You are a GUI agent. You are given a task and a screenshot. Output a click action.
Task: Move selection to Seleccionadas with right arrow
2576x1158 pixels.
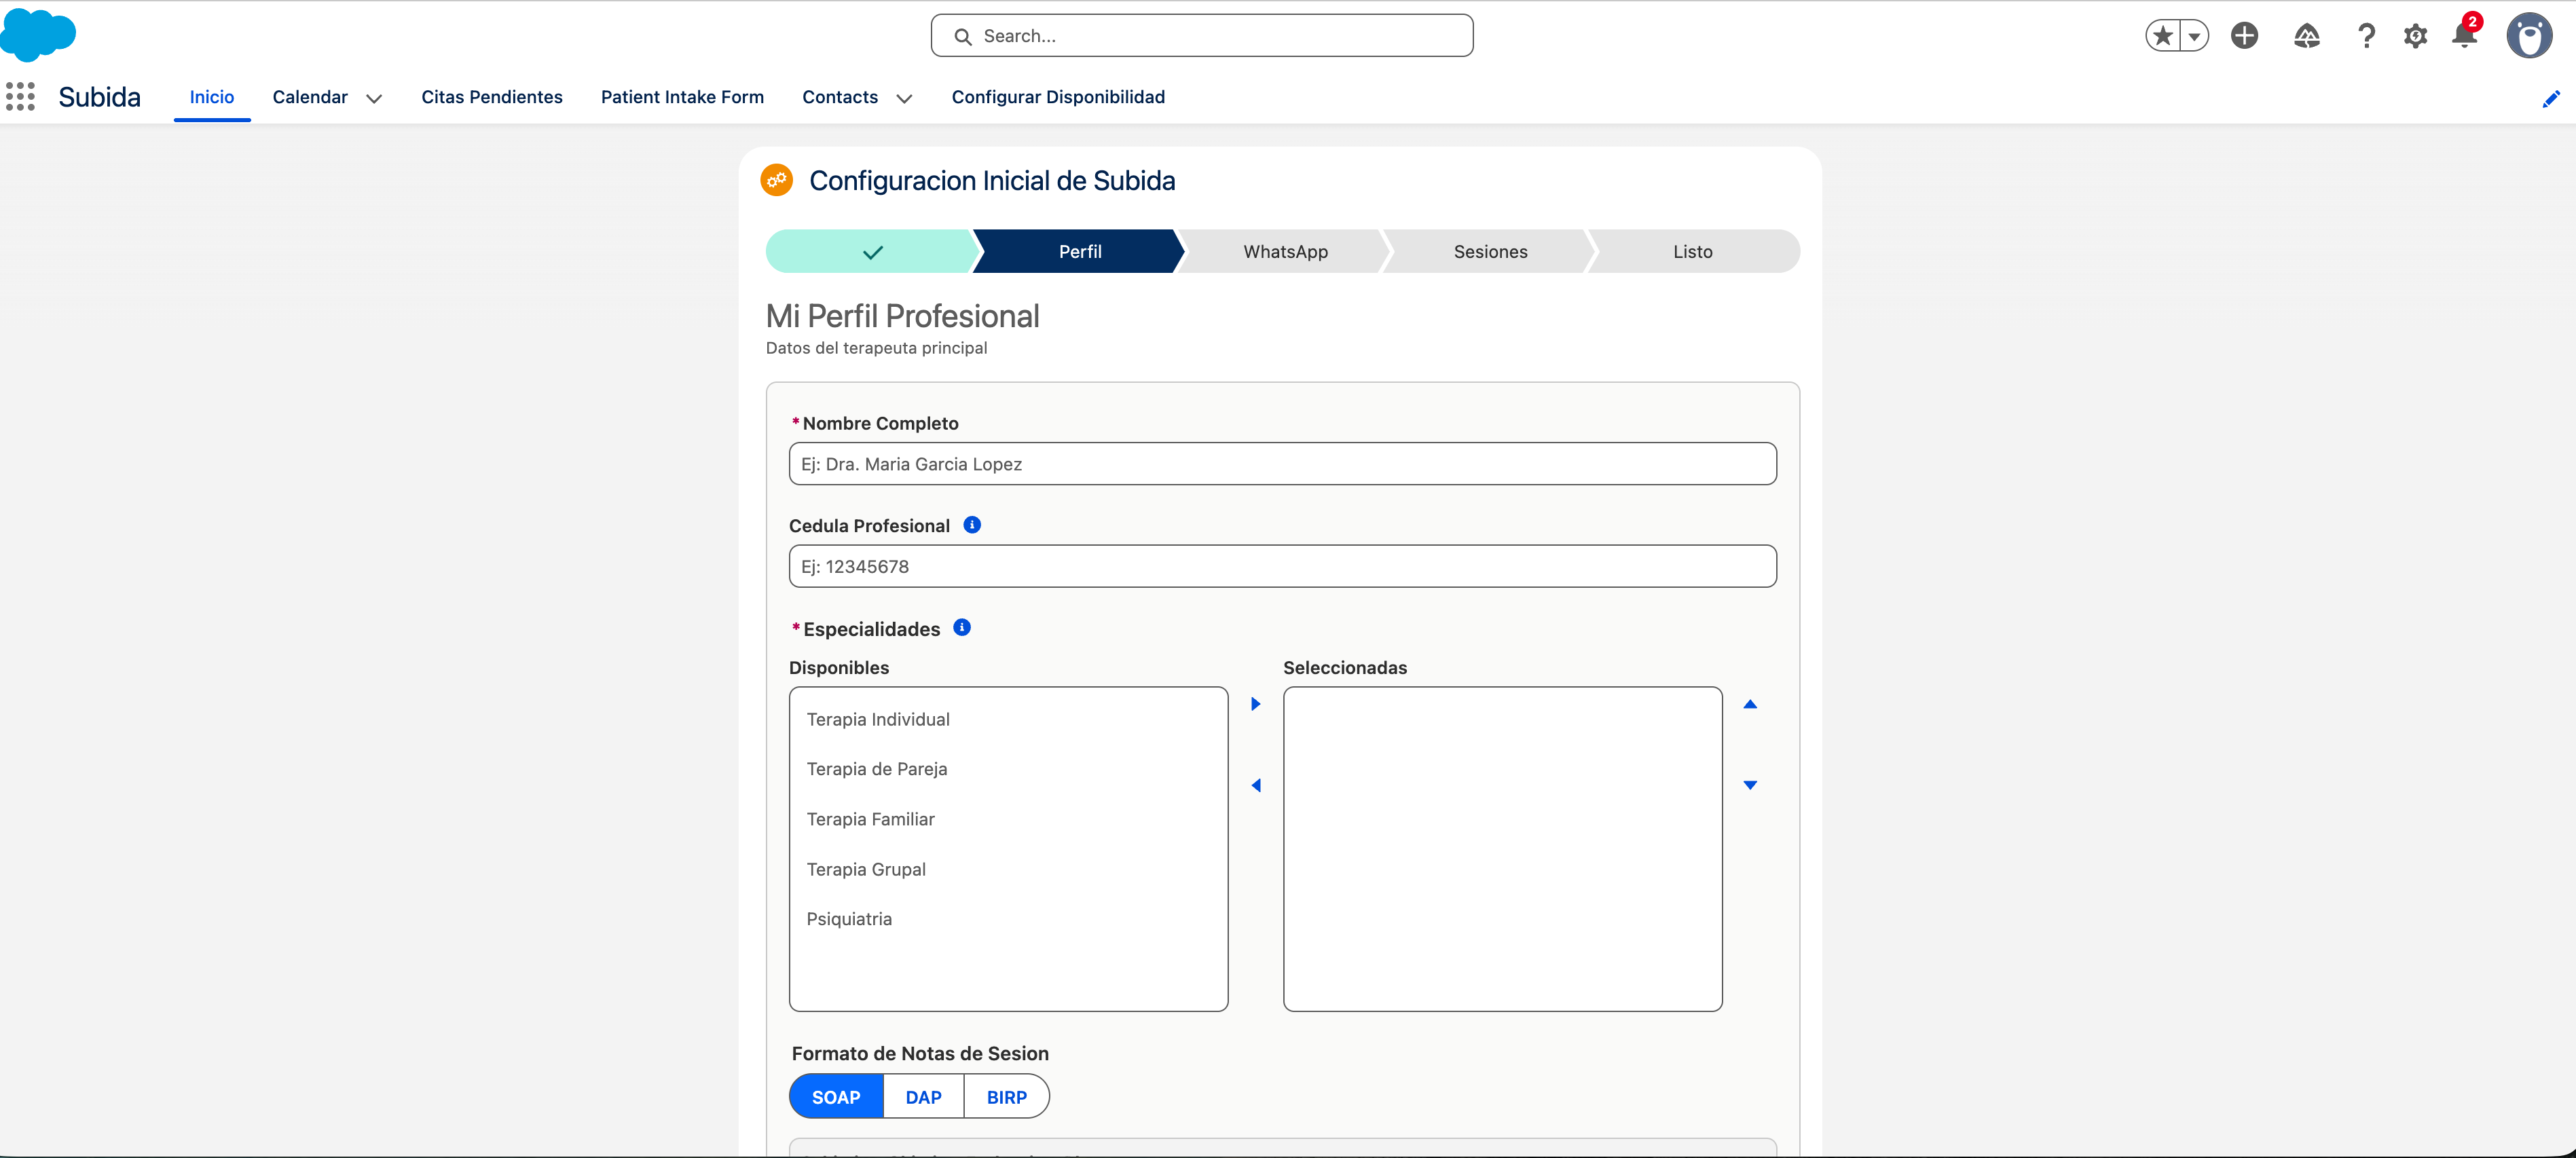[1256, 704]
